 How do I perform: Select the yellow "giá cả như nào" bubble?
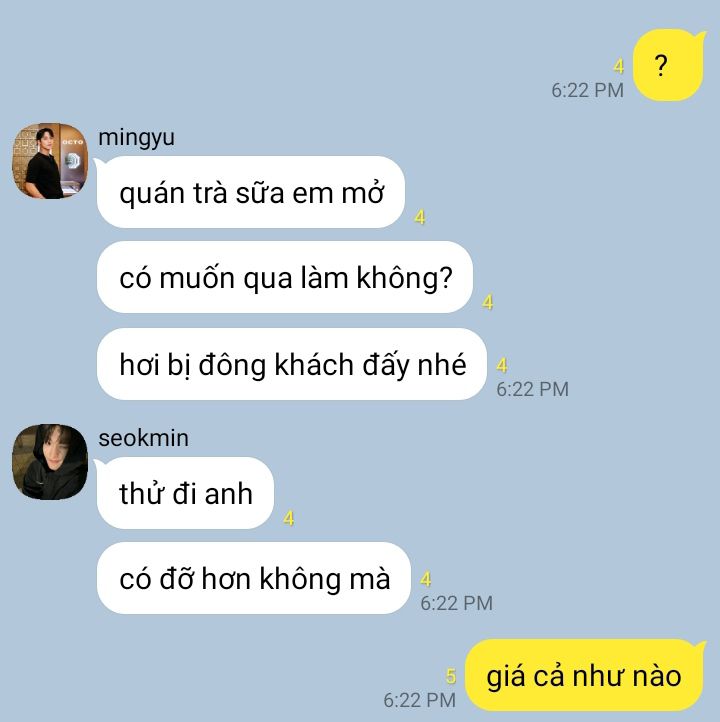click(585, 675)
